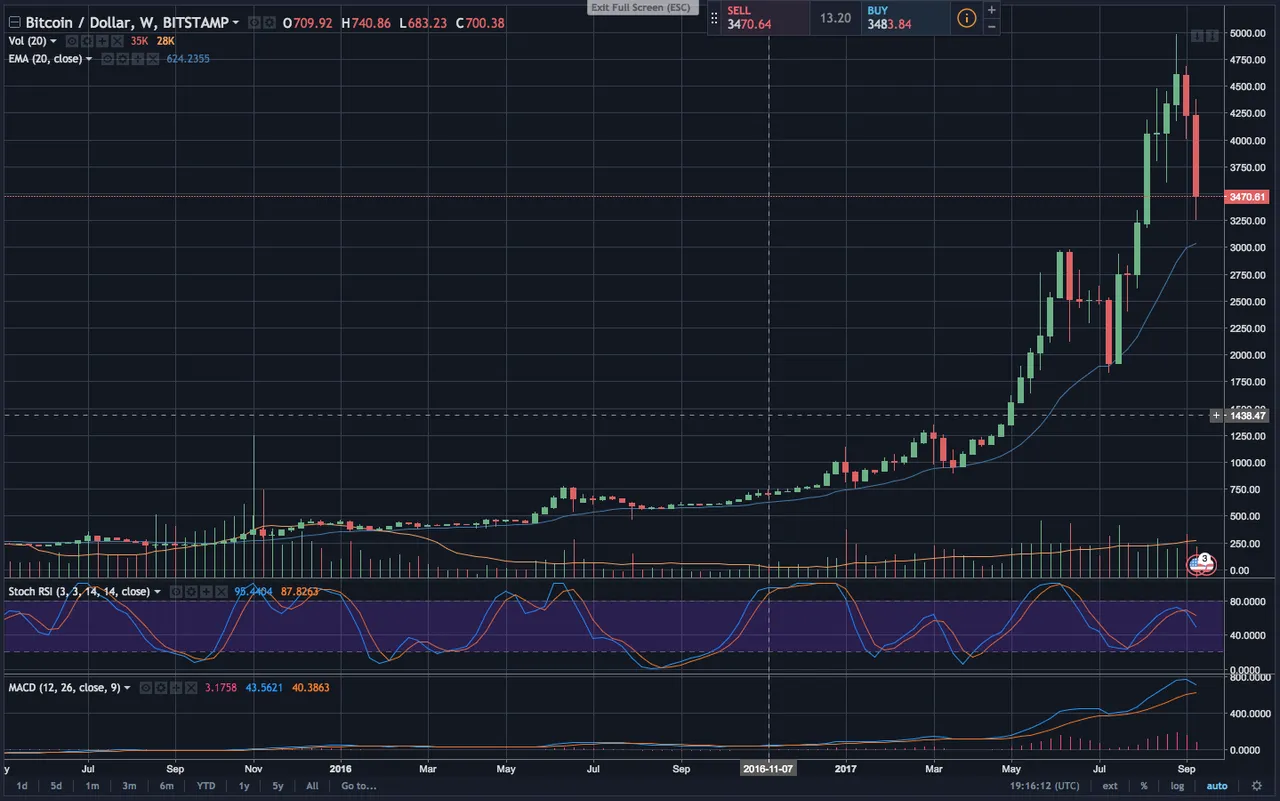Remove the Vol (20) indicator with X
The height and width of the screenshot is (801, 1280).
coord(117,41)
